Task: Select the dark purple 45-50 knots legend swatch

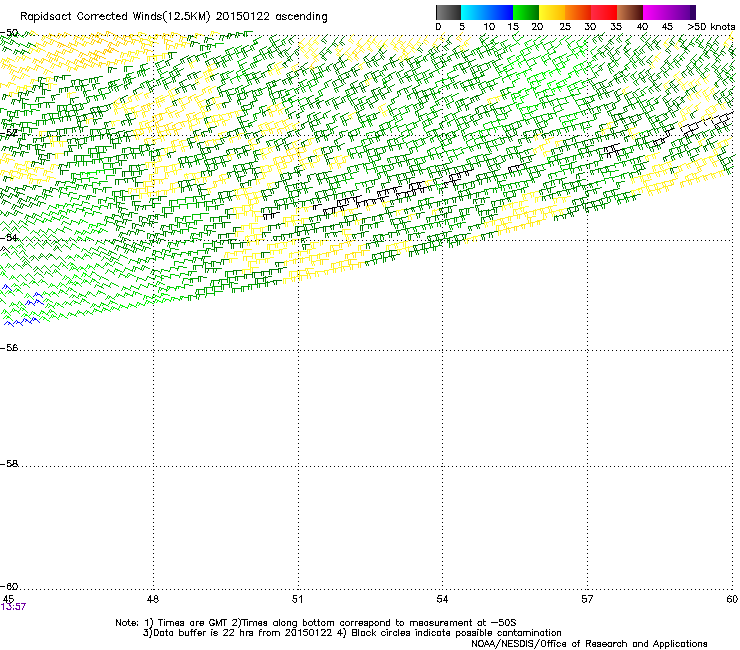Action: (x=682, y=12)
